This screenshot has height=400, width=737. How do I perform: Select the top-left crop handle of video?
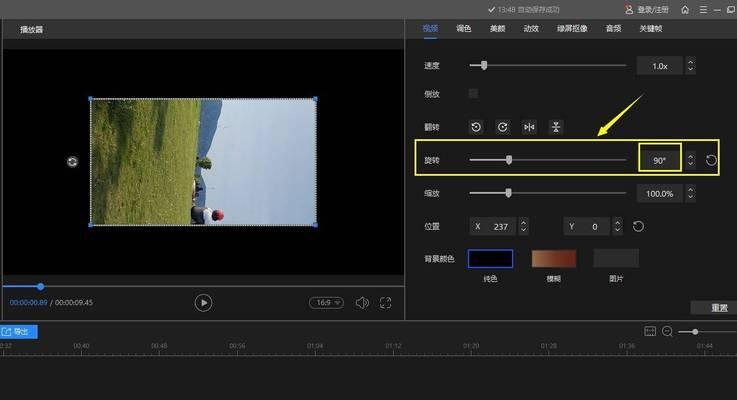click(x=90, y=99)
